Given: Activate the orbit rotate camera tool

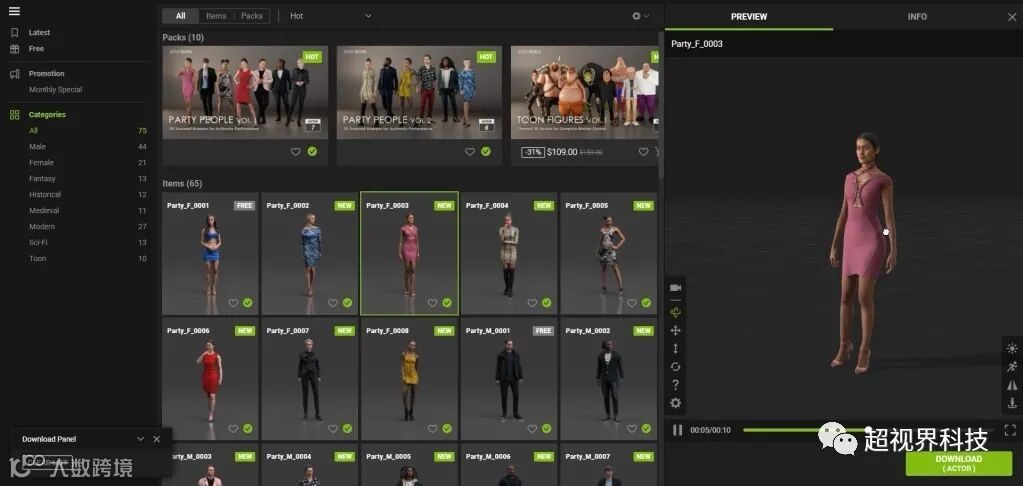Looking at the screenshot, I should tap(675, 312).
